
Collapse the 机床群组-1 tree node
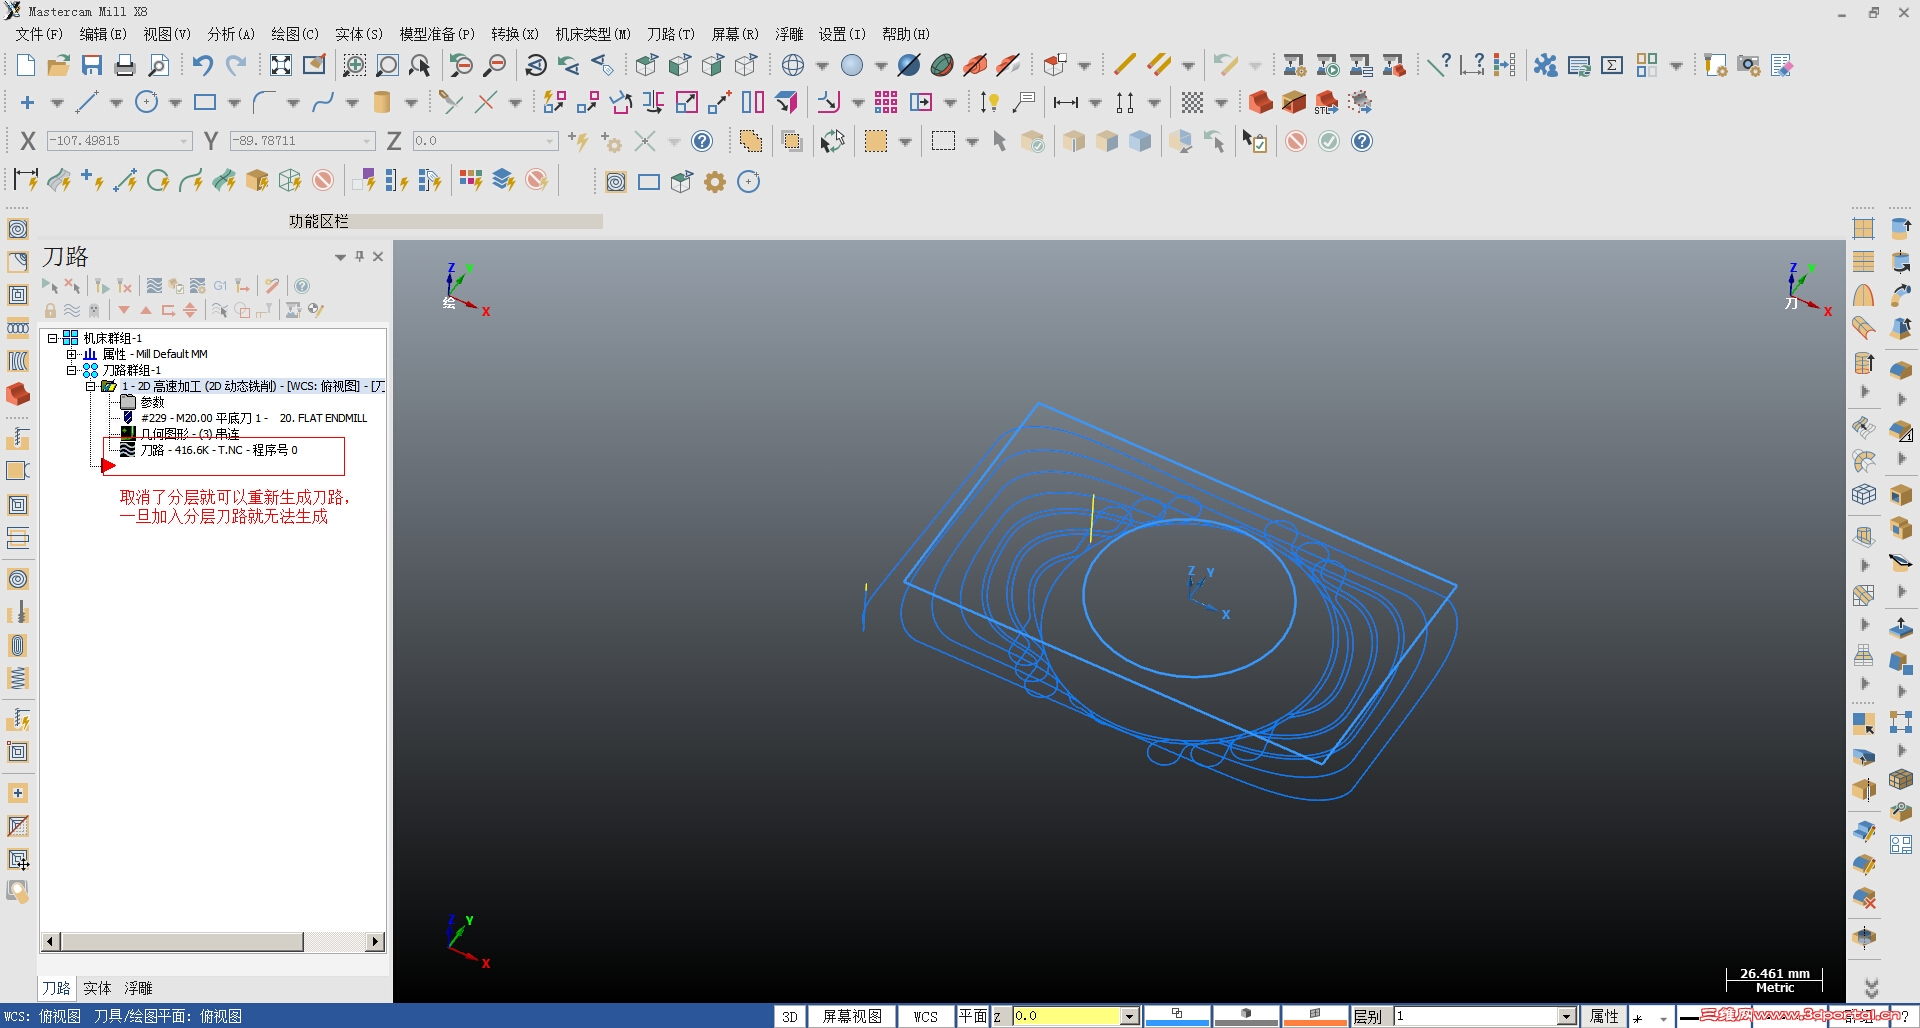[x=53, y=338]
